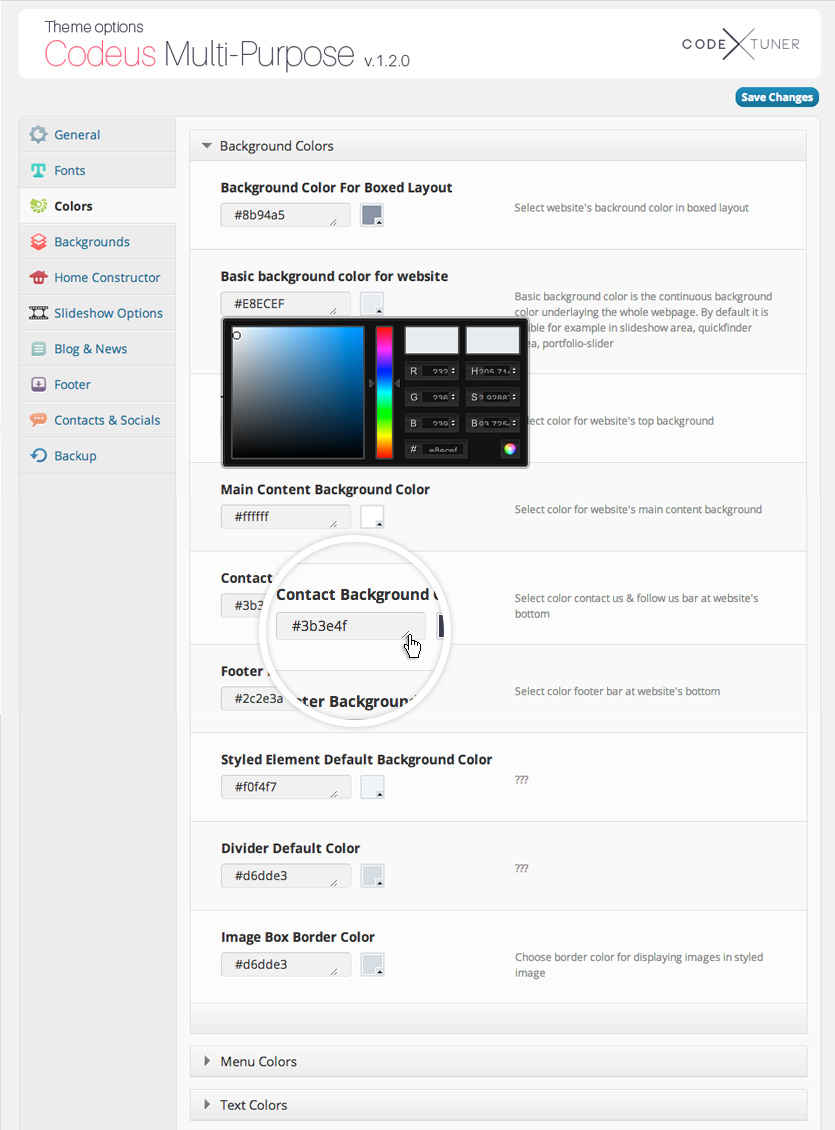Click the CodexTuner logo

(x=742, y=43)
